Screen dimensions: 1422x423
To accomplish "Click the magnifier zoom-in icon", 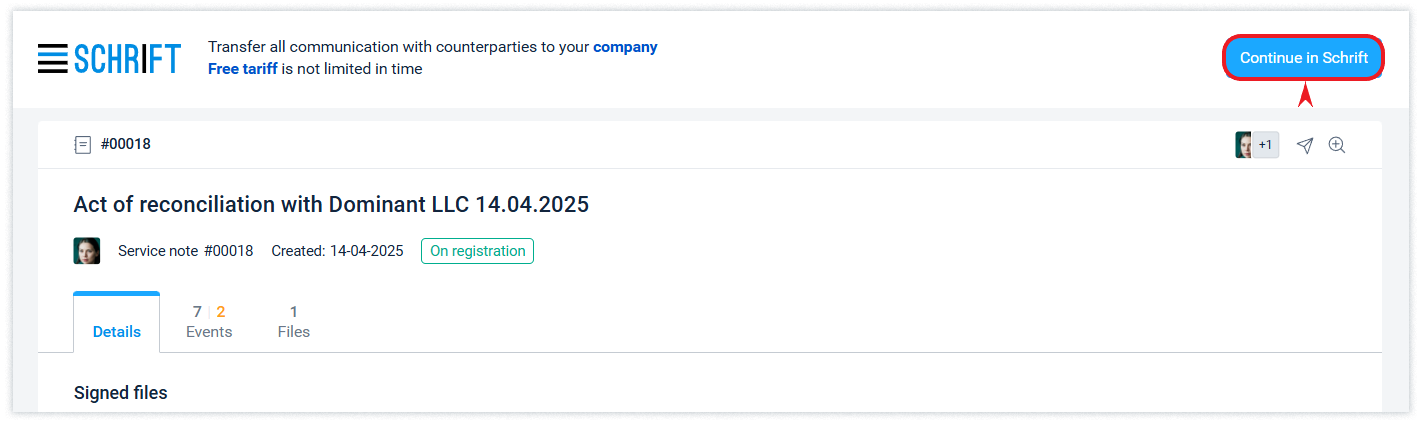I will pos(1337,145).
